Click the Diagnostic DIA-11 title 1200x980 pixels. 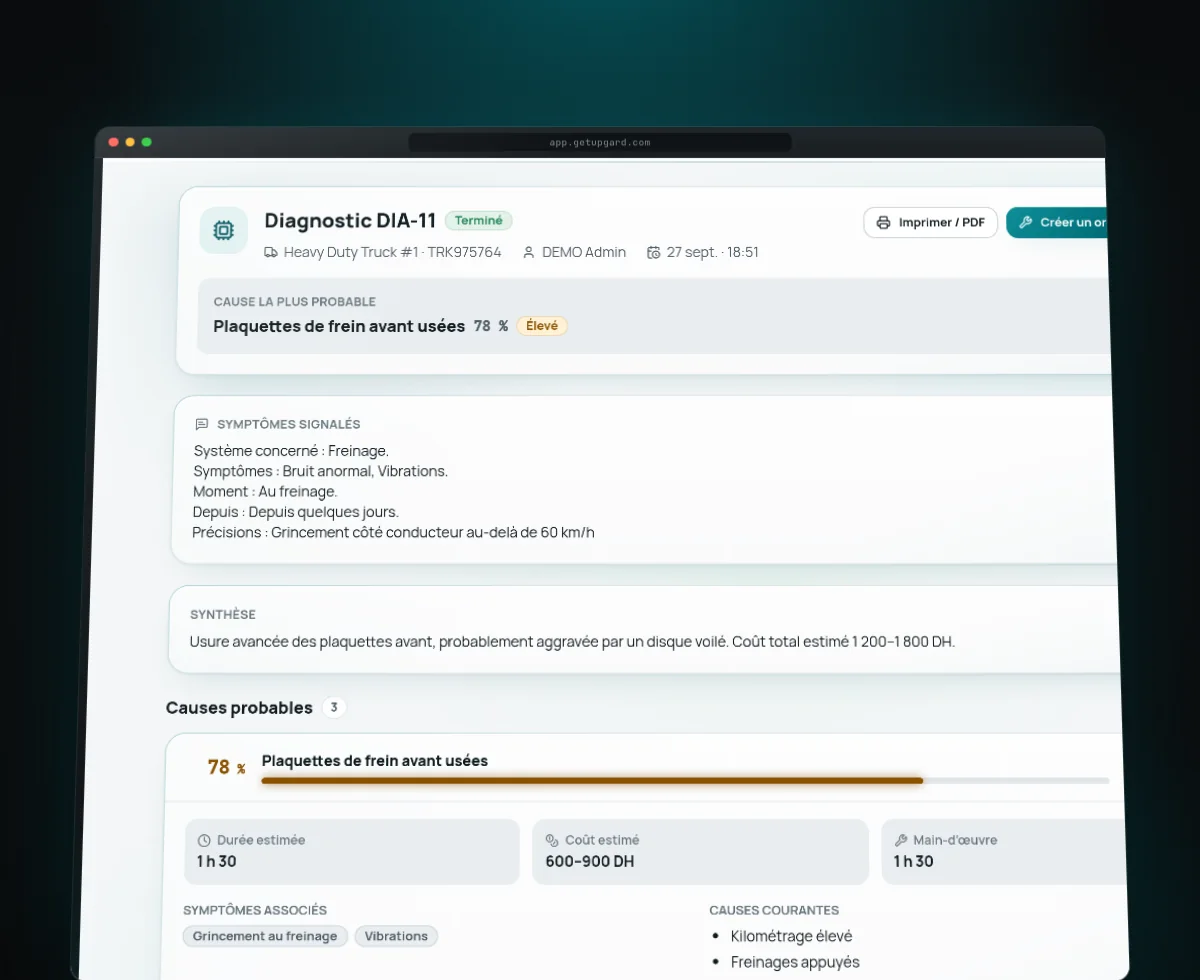click(350, 221)
